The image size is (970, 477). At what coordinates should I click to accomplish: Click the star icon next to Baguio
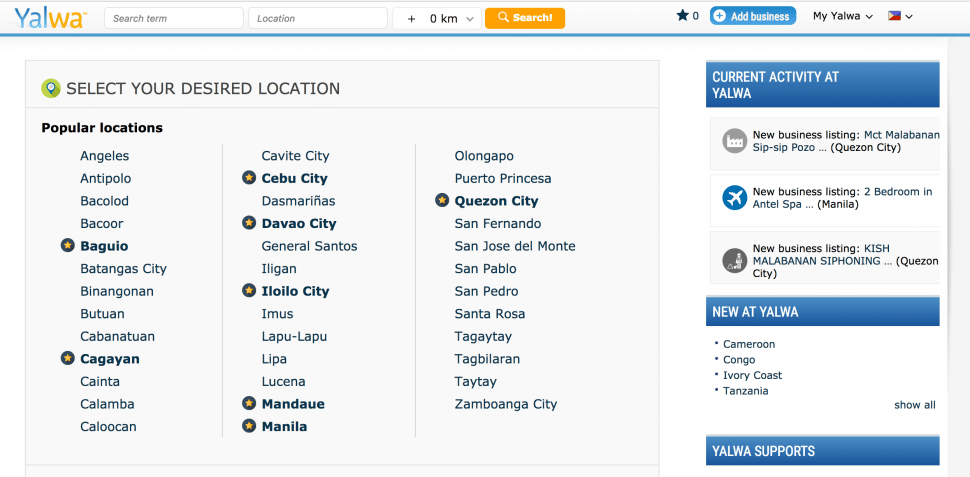[x=67, y=246]
